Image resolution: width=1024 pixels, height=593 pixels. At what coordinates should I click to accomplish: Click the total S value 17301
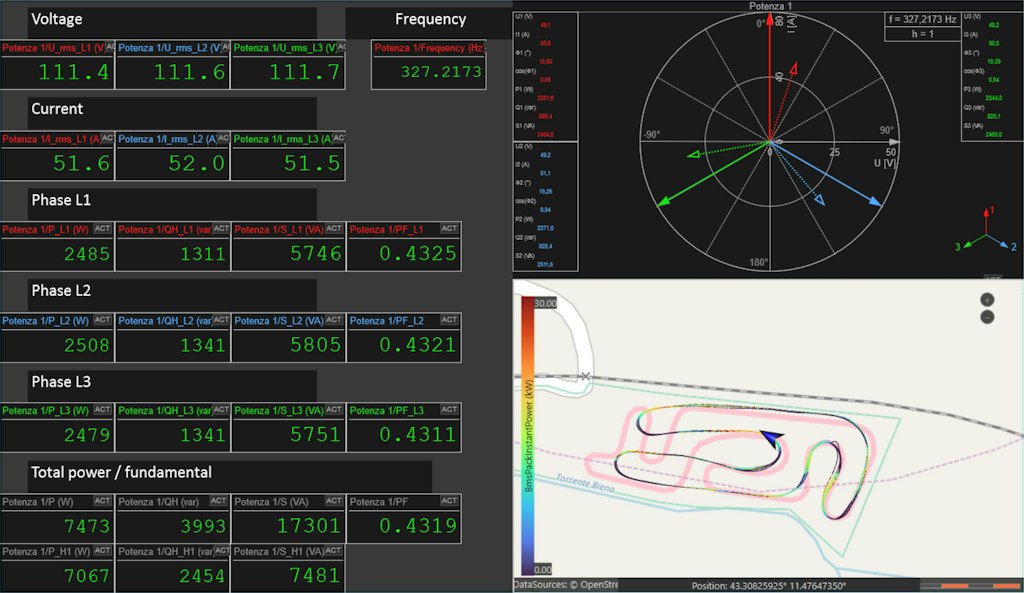click(x=309, y=526)
